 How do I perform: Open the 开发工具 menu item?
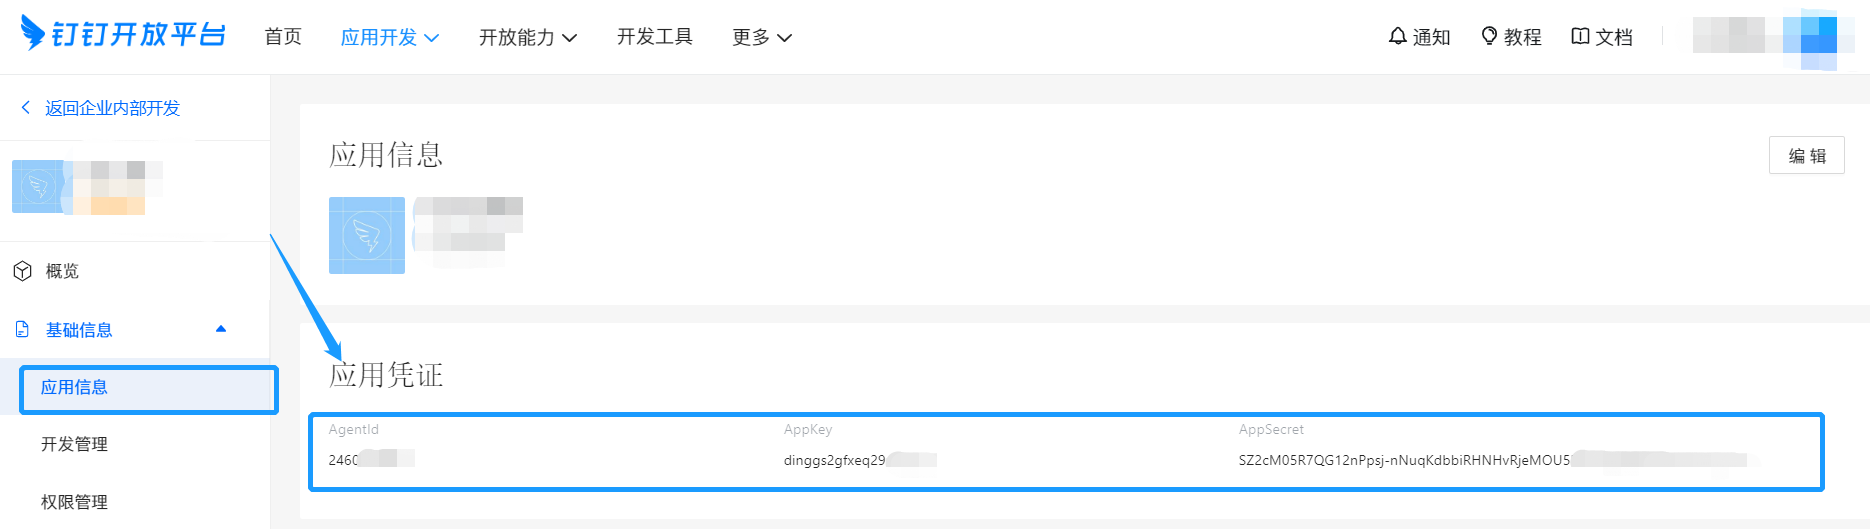point(655,37)
